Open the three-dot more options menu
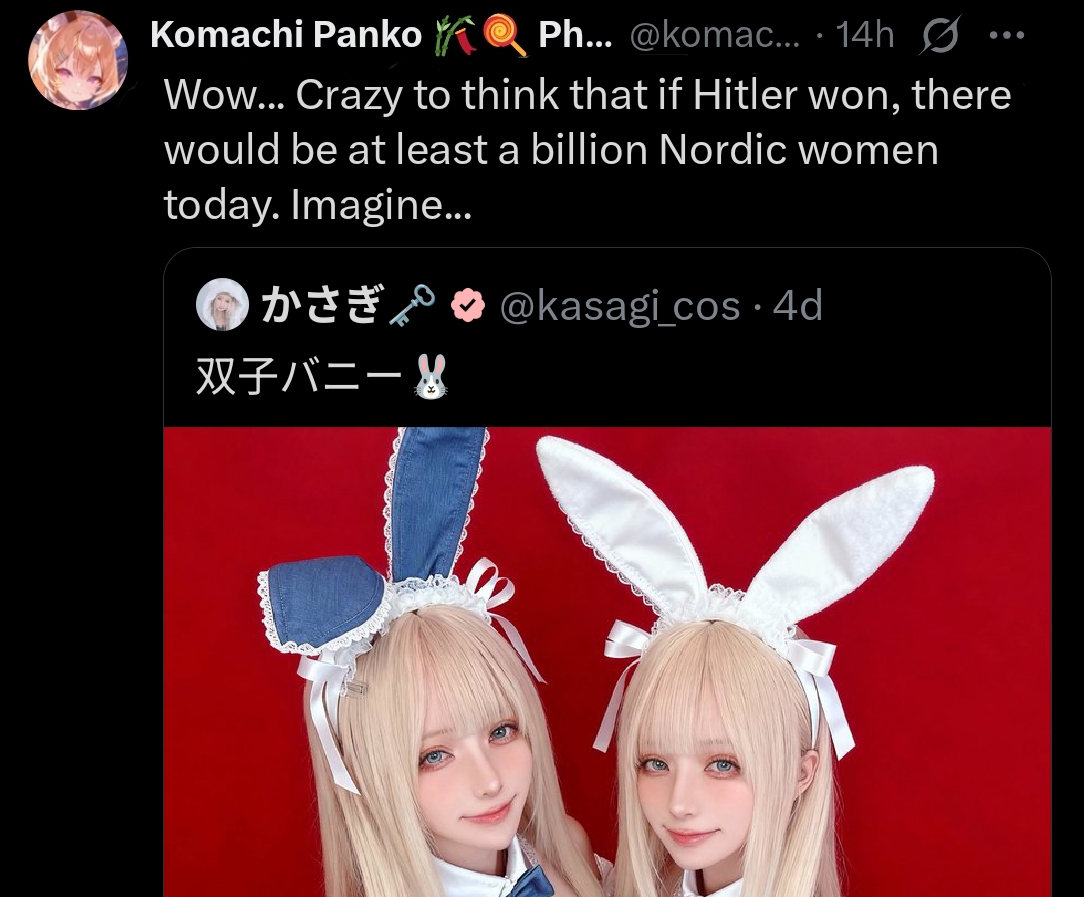The height and width of the screenshot is (897, 1084). (1007, 35)
